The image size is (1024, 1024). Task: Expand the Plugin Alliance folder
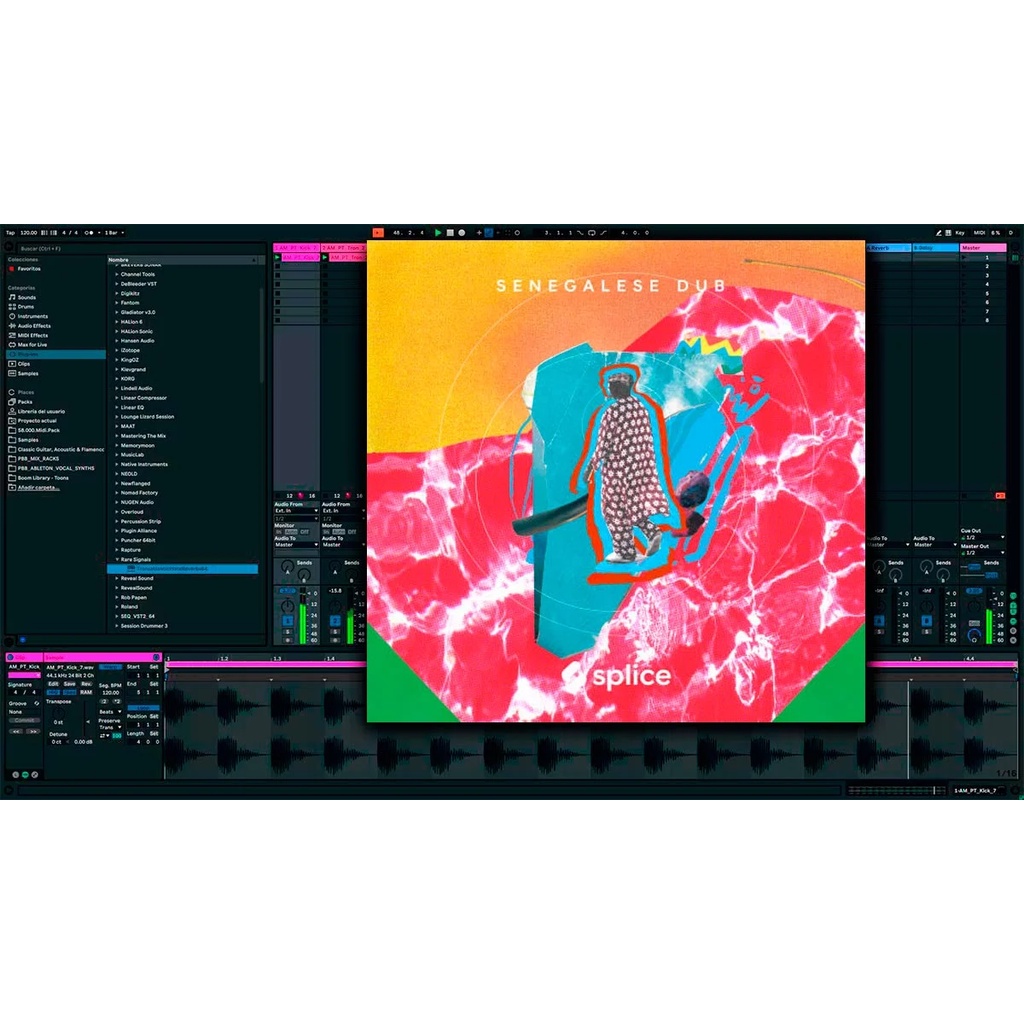(117, 531)
